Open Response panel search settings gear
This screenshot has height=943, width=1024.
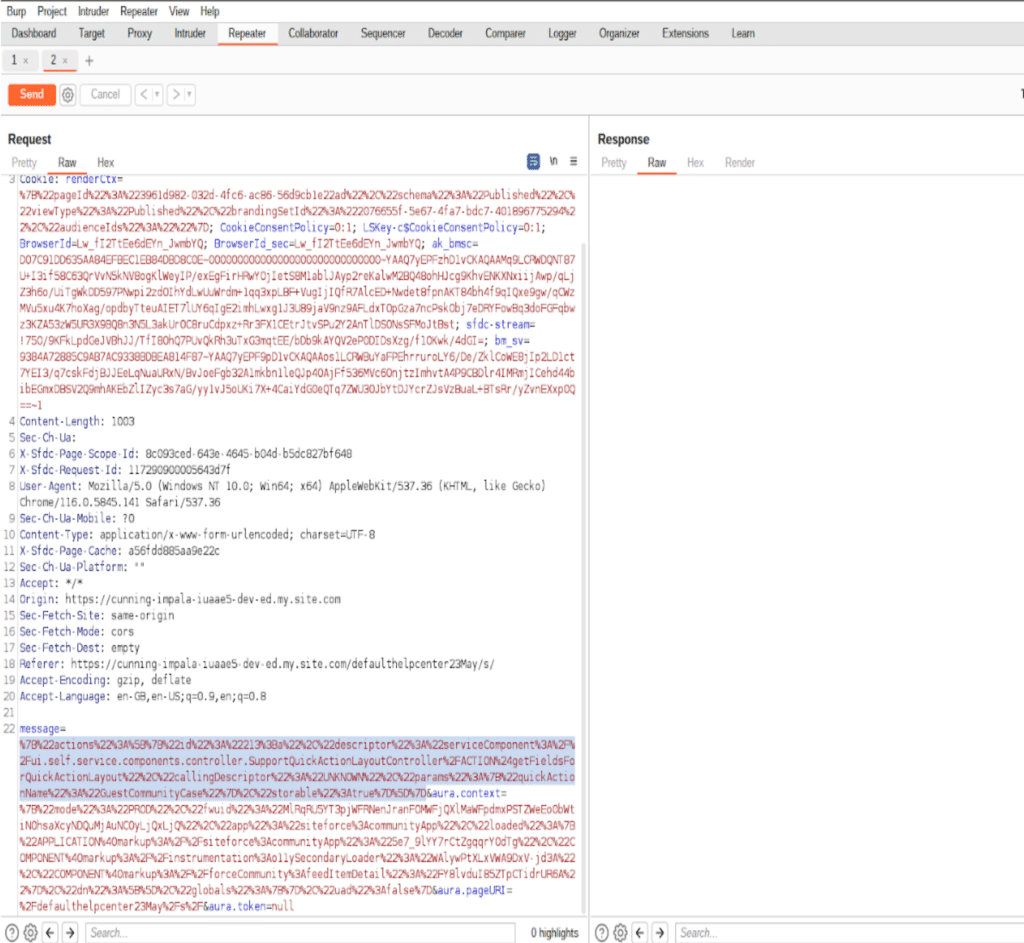(x=620, y=933)
